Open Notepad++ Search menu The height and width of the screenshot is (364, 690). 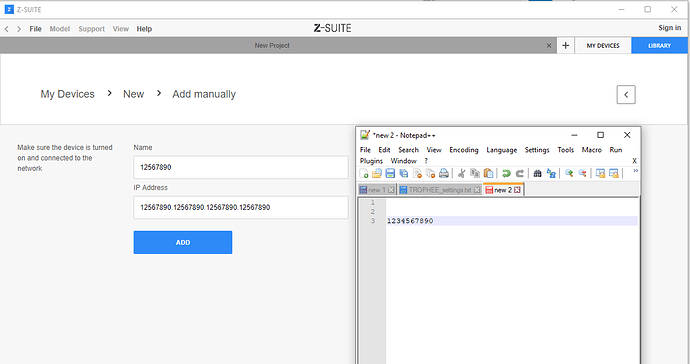tap(408, 150)
